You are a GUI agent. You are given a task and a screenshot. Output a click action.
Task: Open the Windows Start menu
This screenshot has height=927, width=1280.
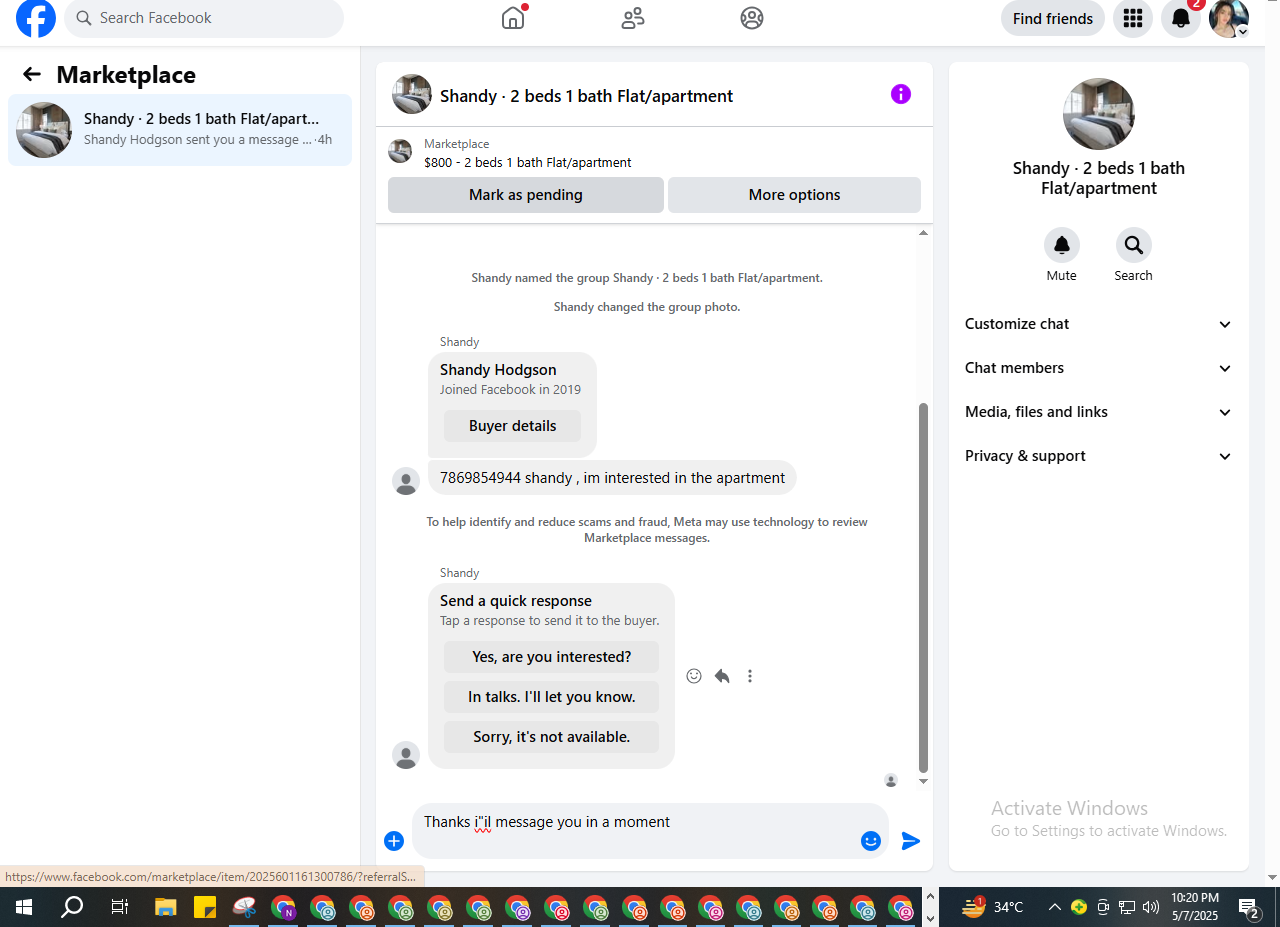pos(24,908)
